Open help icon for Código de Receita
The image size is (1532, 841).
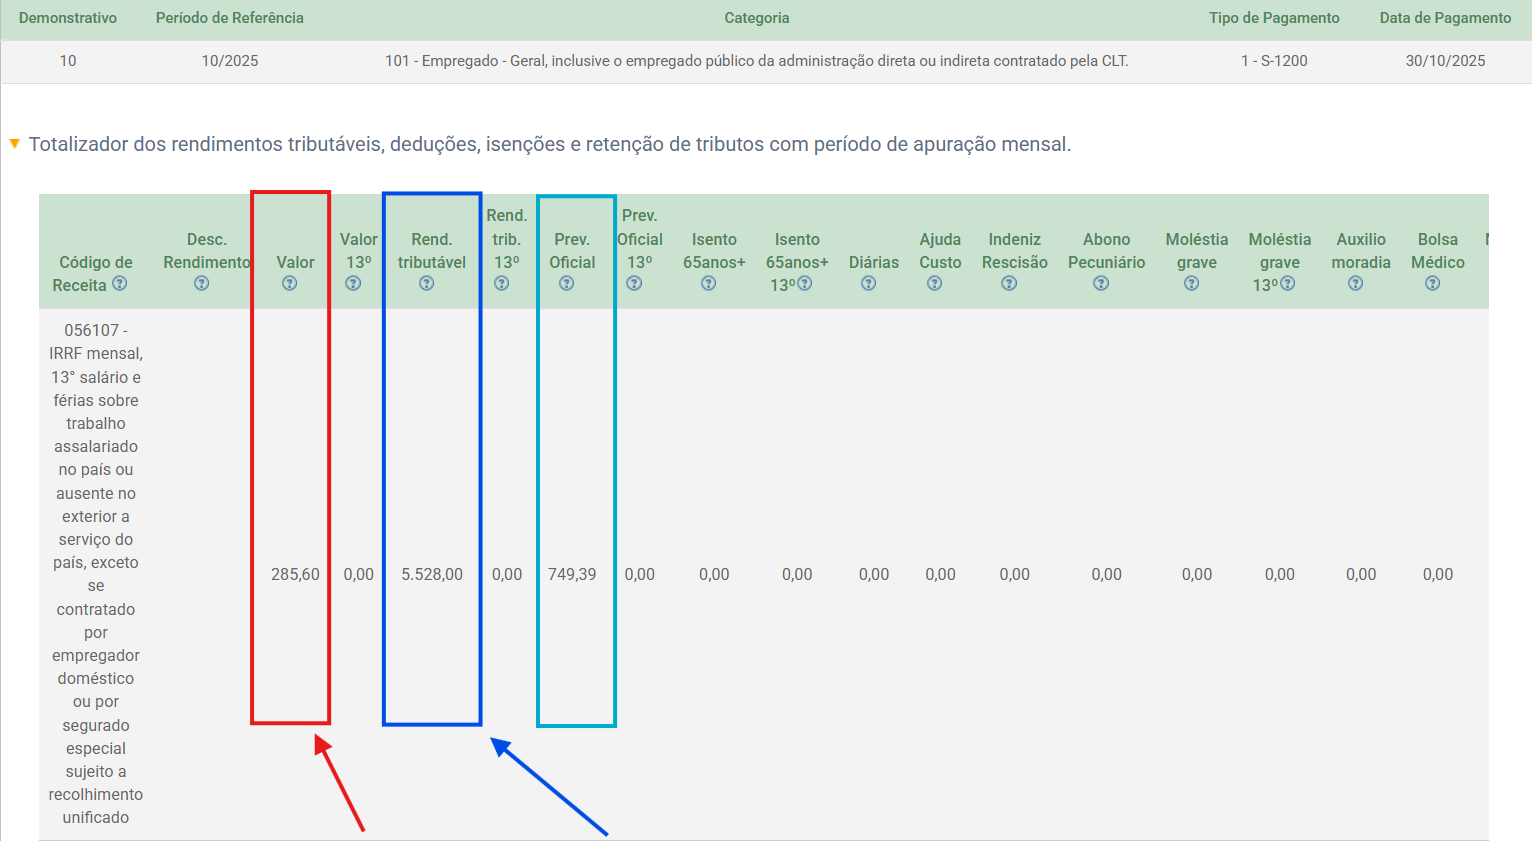pos(120,284)
